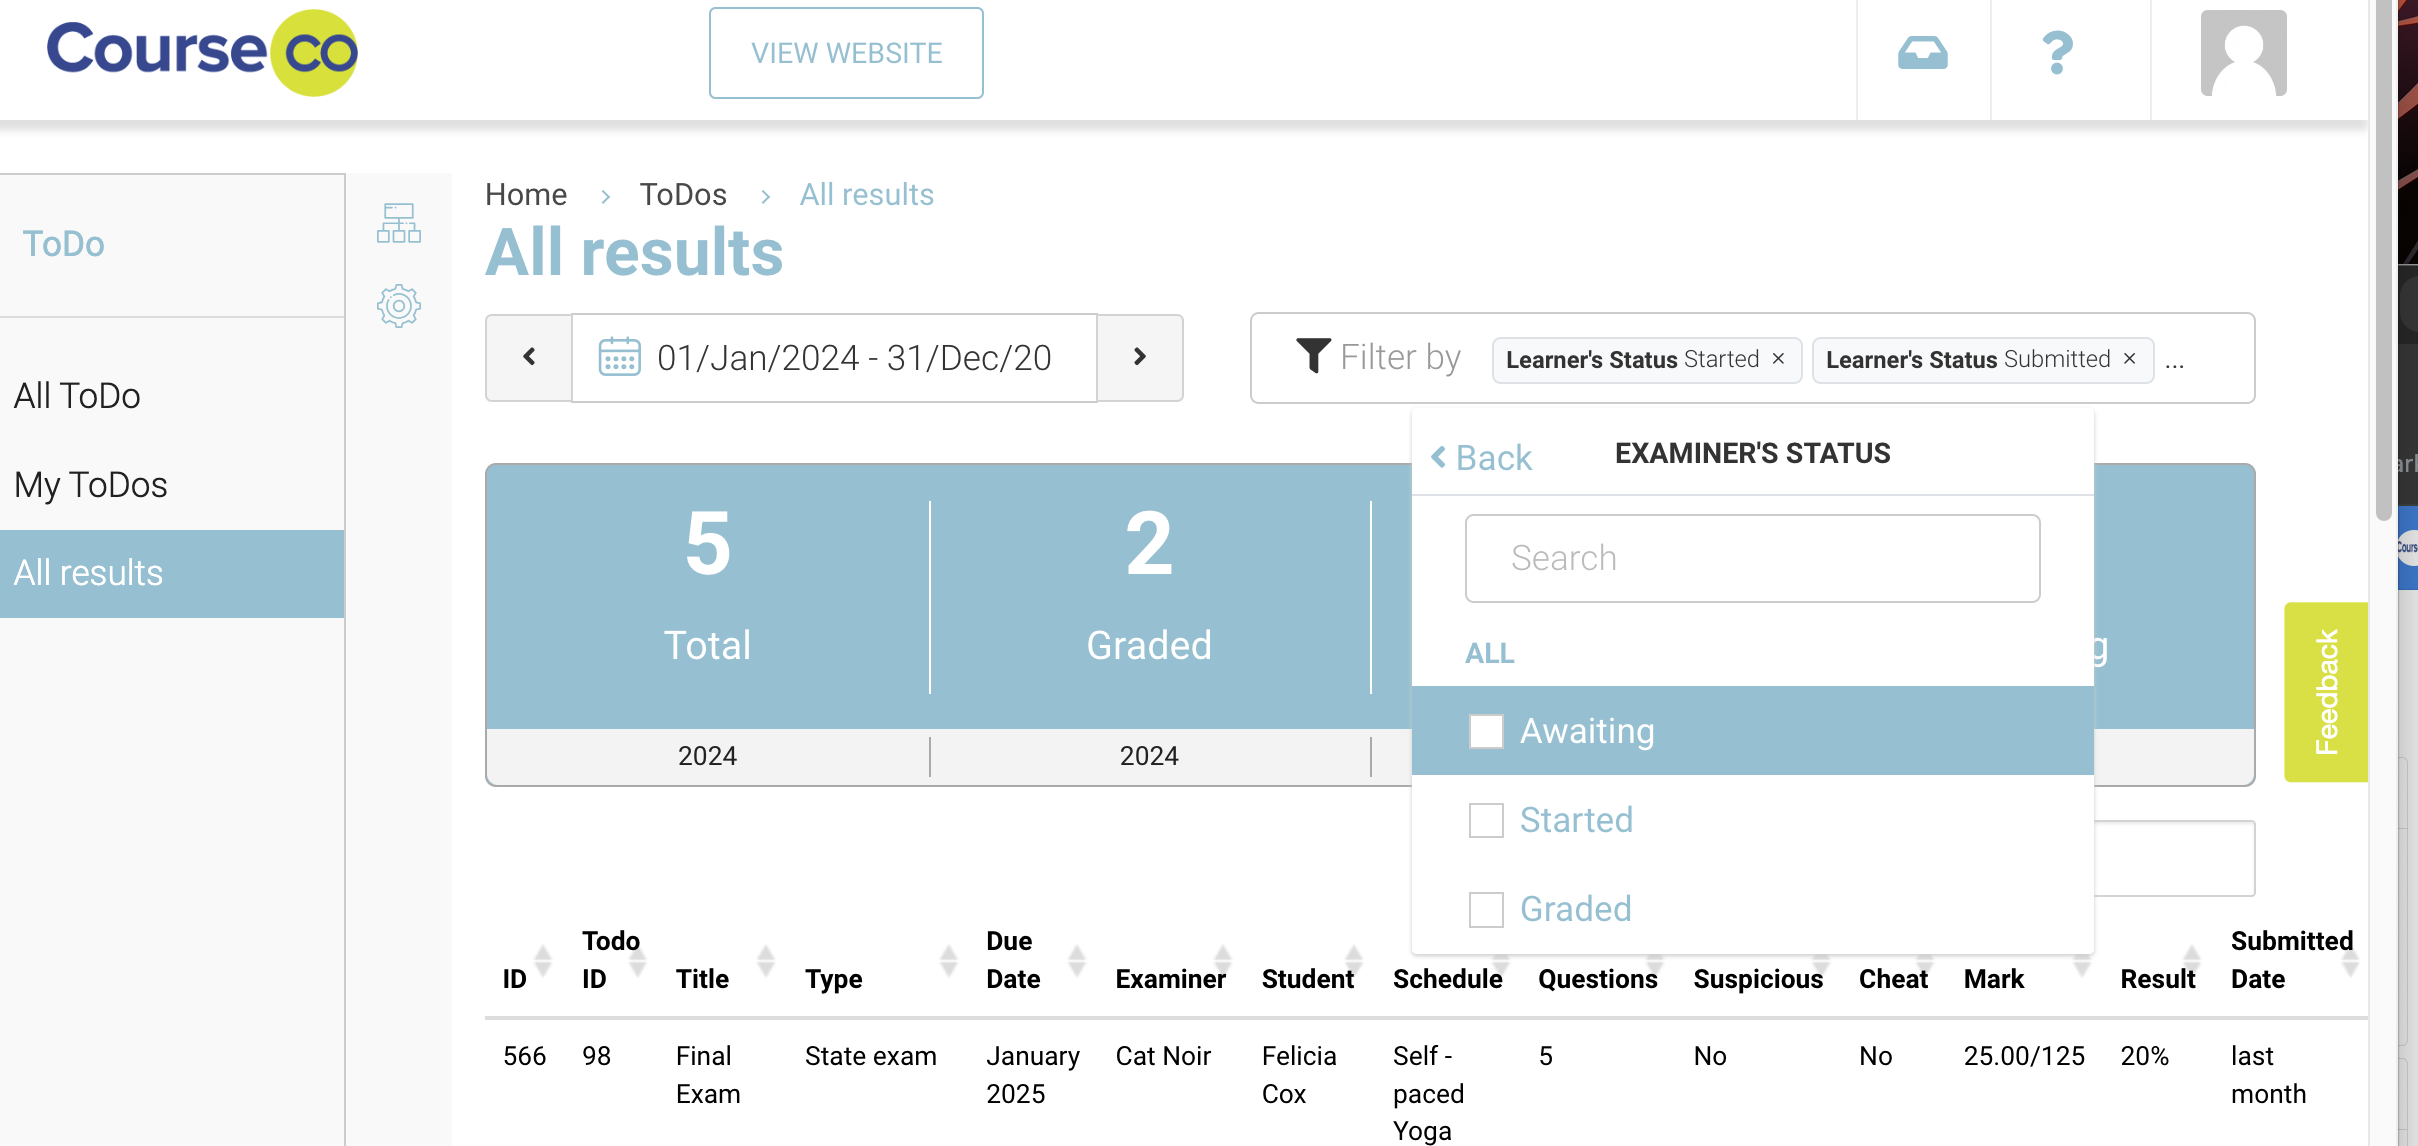Click the calendar icon in date range
The height and width of the screenshot is (1146, 2418).
[x=619, y=357]
